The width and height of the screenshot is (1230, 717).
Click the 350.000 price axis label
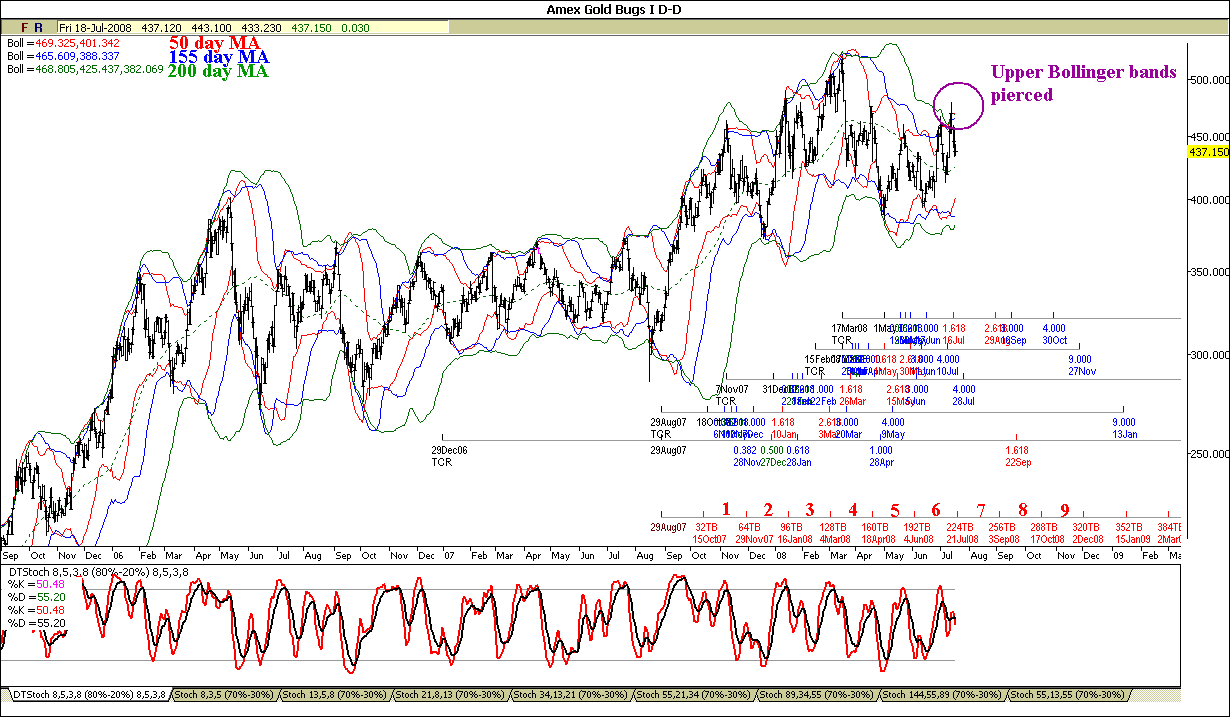coord(1210,272)
